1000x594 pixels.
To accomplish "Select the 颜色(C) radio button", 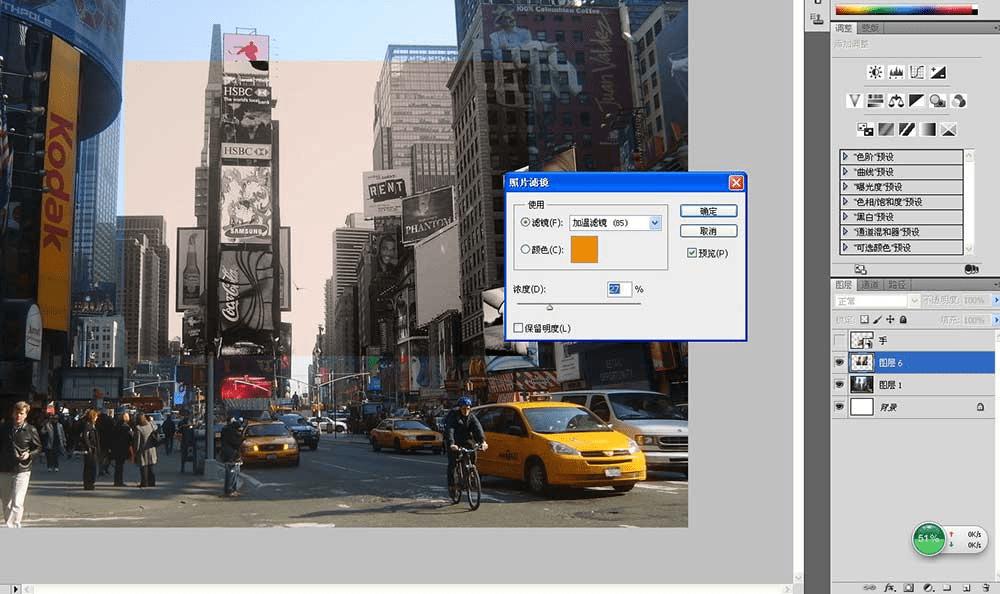I will 525,249.
